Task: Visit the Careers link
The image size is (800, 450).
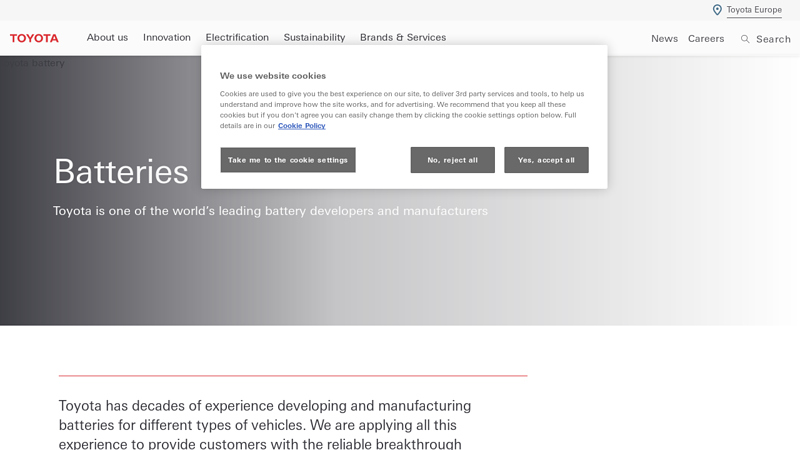Action: click(x=706, y=39)
